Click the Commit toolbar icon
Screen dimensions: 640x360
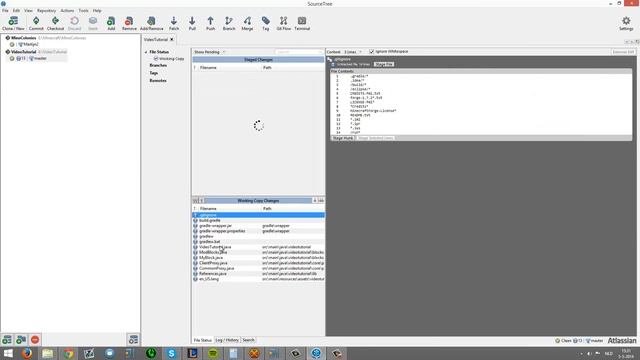click(x=36, y=23)
